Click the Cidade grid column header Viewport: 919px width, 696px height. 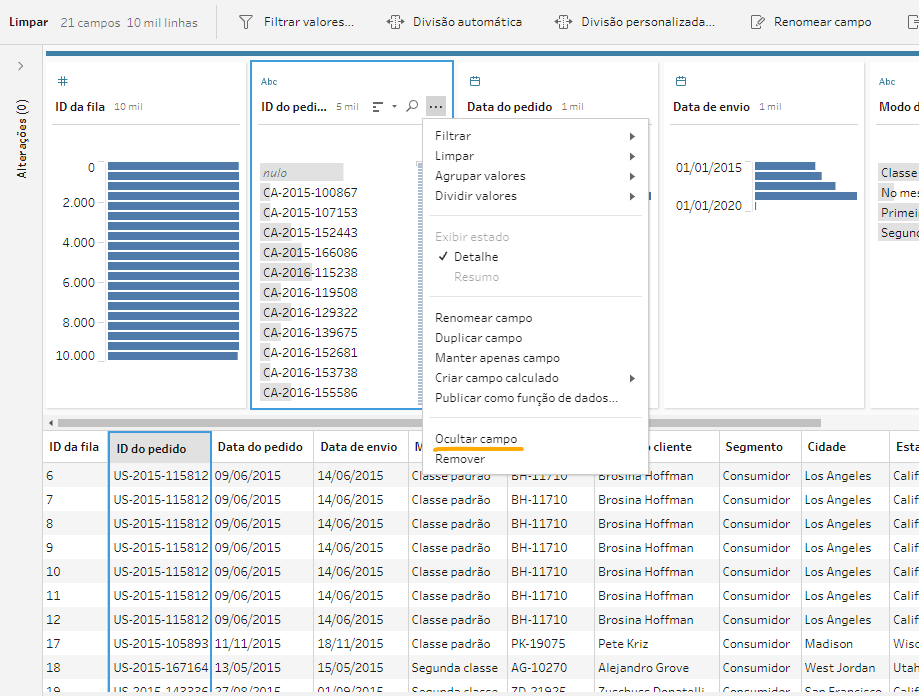tap(845, 447)
